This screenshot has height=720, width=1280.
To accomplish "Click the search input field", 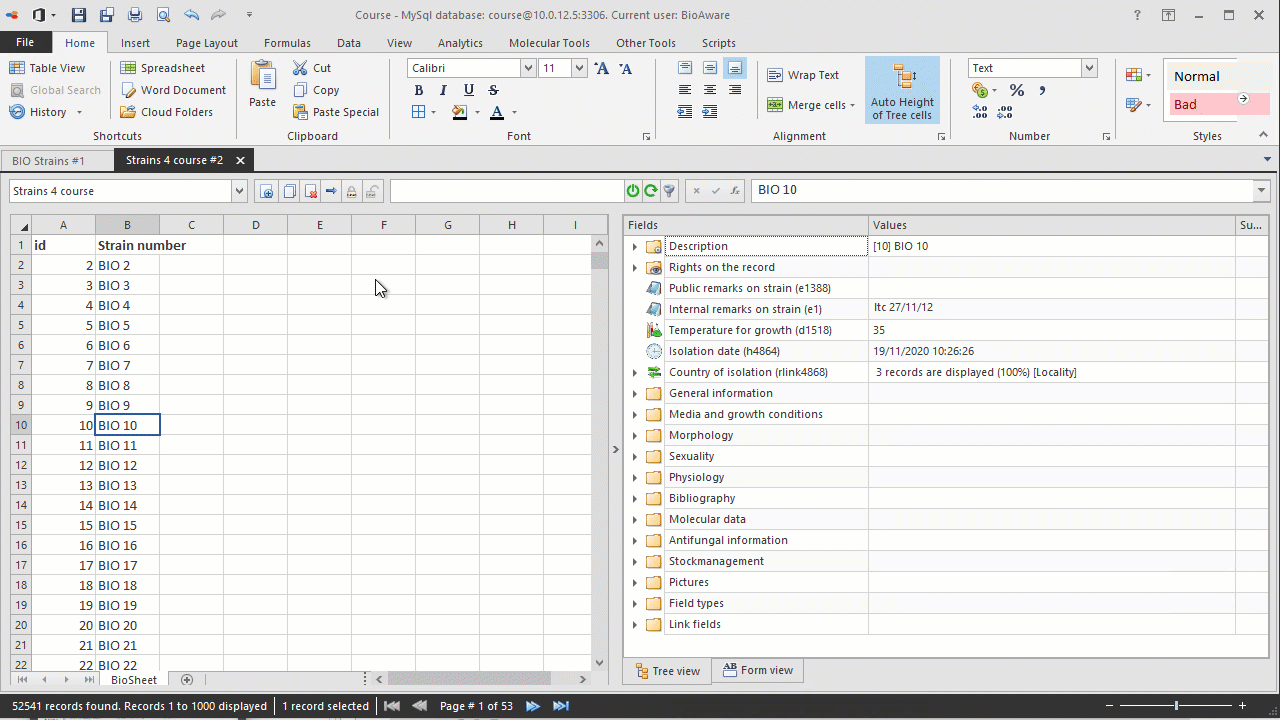I will coord(507,190).
